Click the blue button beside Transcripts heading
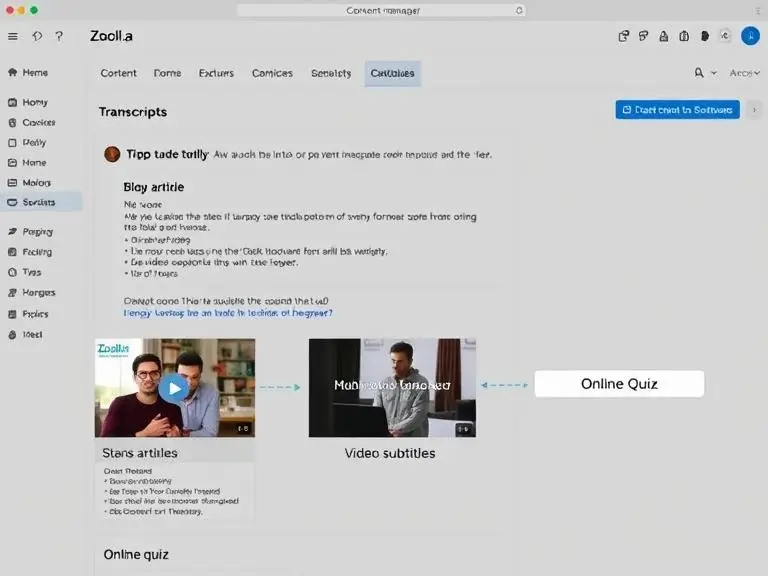Viewport: 768px width, 576px height. pos(677,110)
